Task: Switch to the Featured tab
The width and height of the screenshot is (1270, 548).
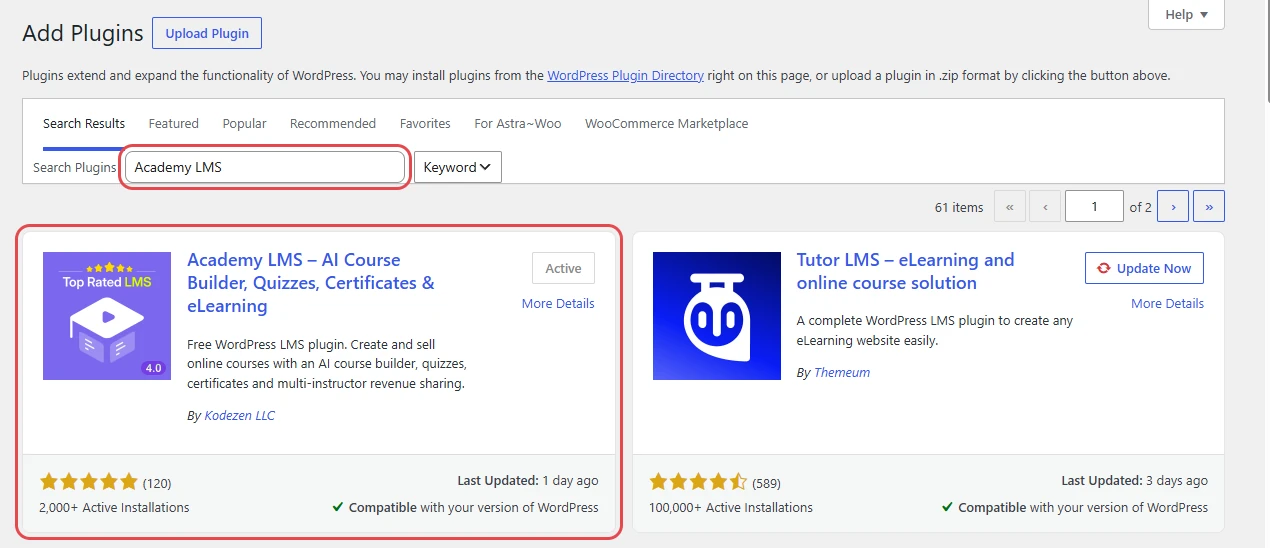Action: pyautogui.click(x=174, y=124)
